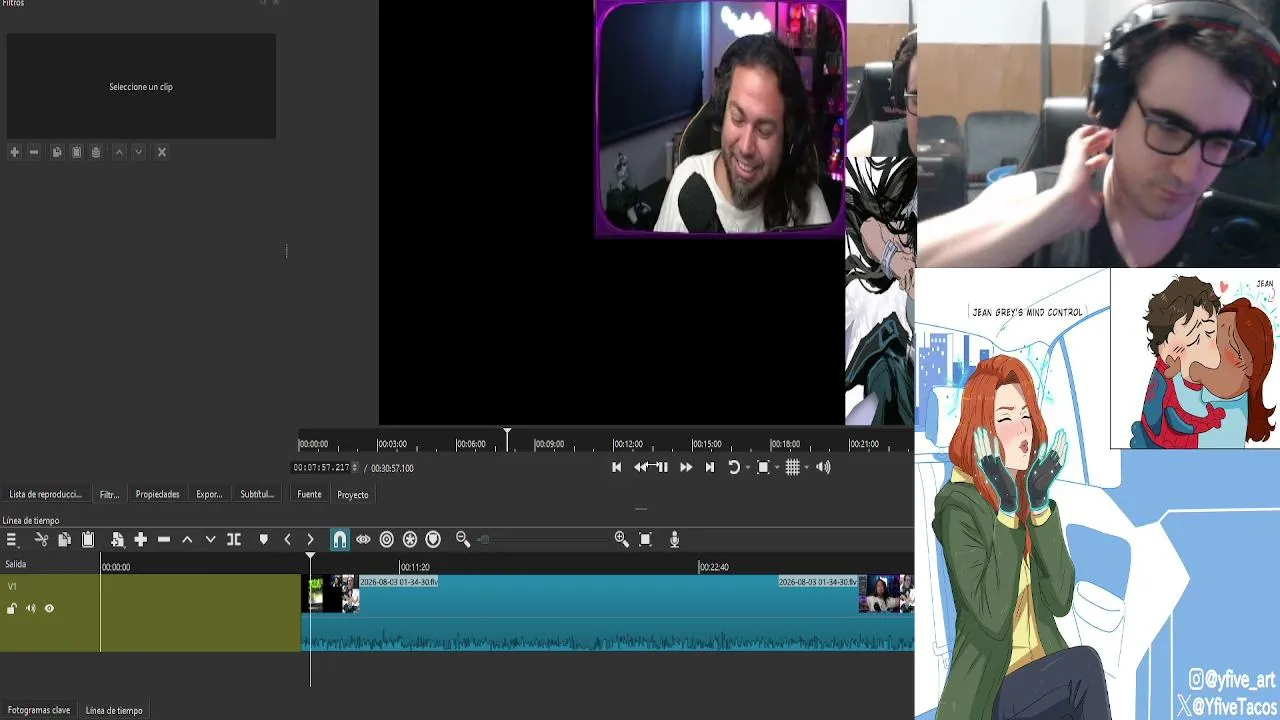Screen dimensions: 1280x720
Task: Save the filter set in Filtros panel
Action: tap(96, 152)
